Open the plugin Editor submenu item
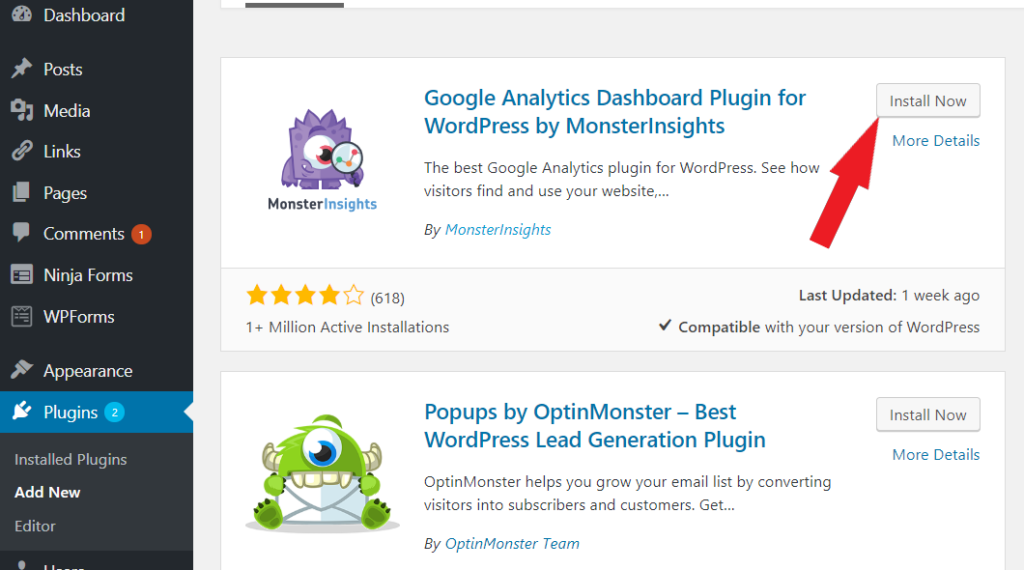 tap(35, 526)
